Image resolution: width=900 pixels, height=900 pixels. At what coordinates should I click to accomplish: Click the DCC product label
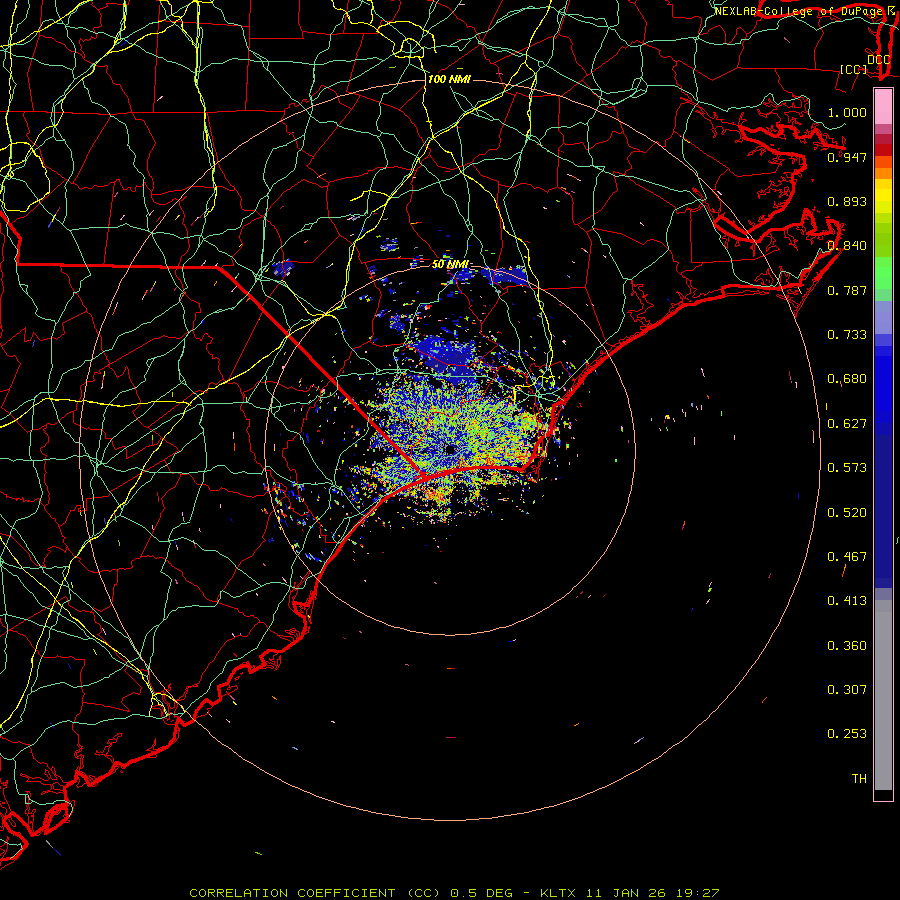878,59
